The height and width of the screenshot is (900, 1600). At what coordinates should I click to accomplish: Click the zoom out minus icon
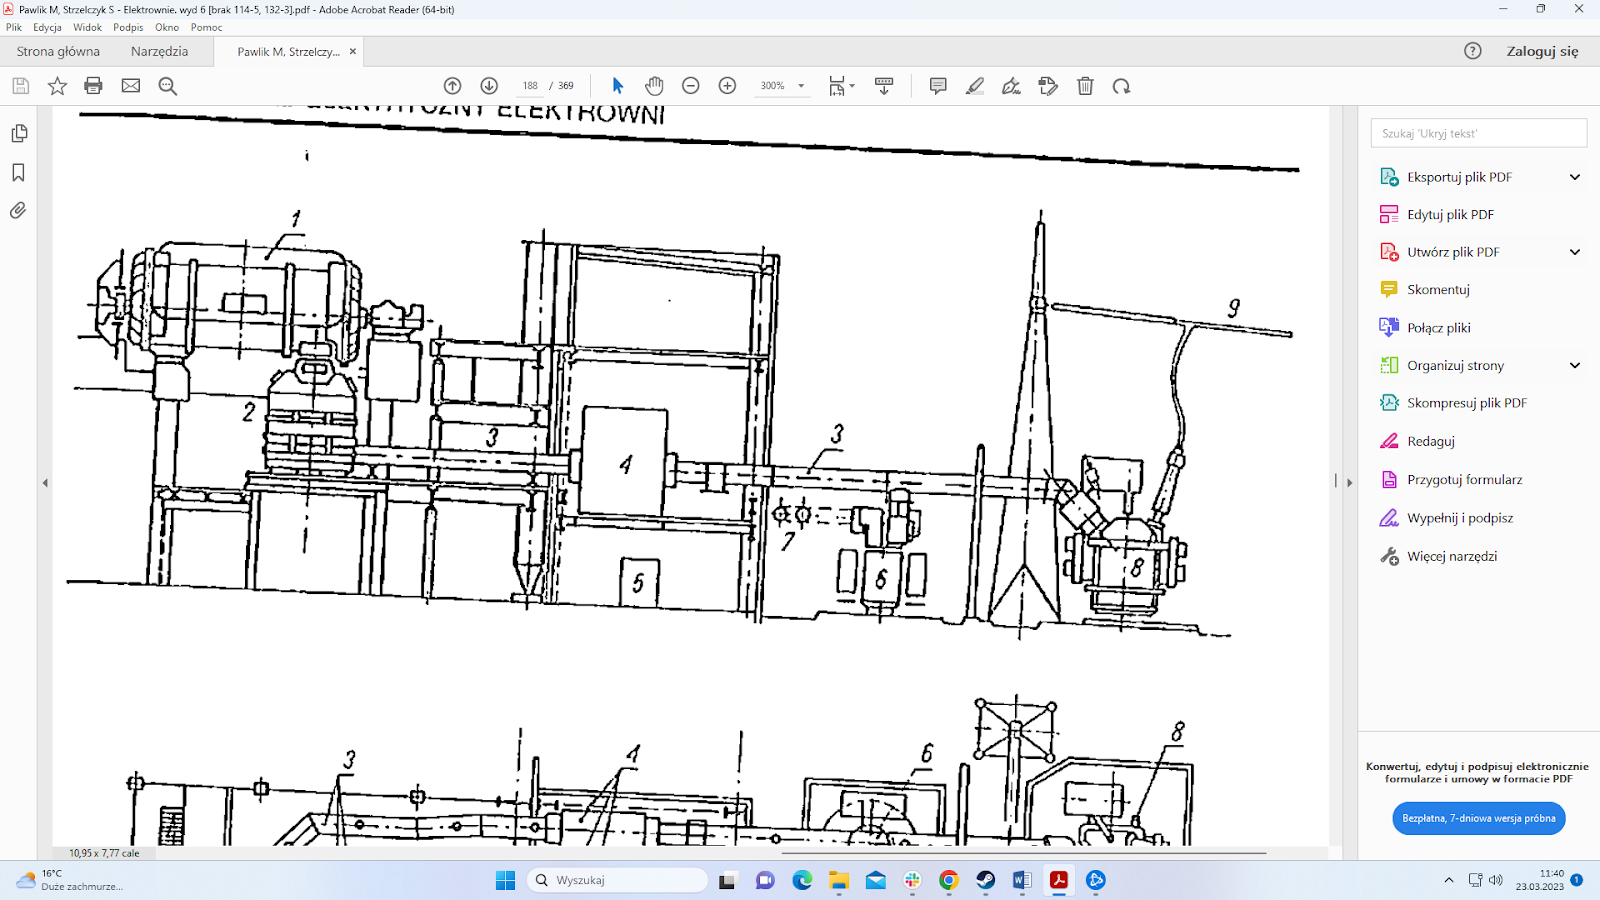click(690, 86)
